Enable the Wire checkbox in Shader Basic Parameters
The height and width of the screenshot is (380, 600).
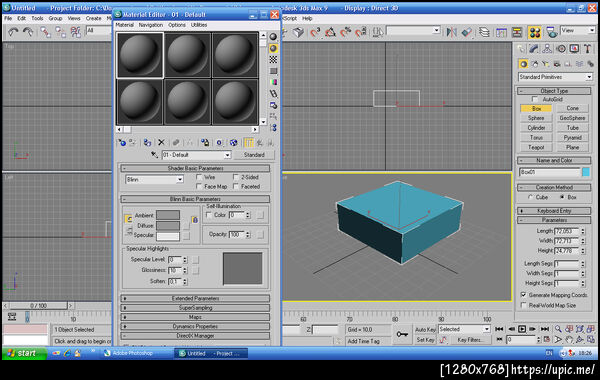pos(199,177)
